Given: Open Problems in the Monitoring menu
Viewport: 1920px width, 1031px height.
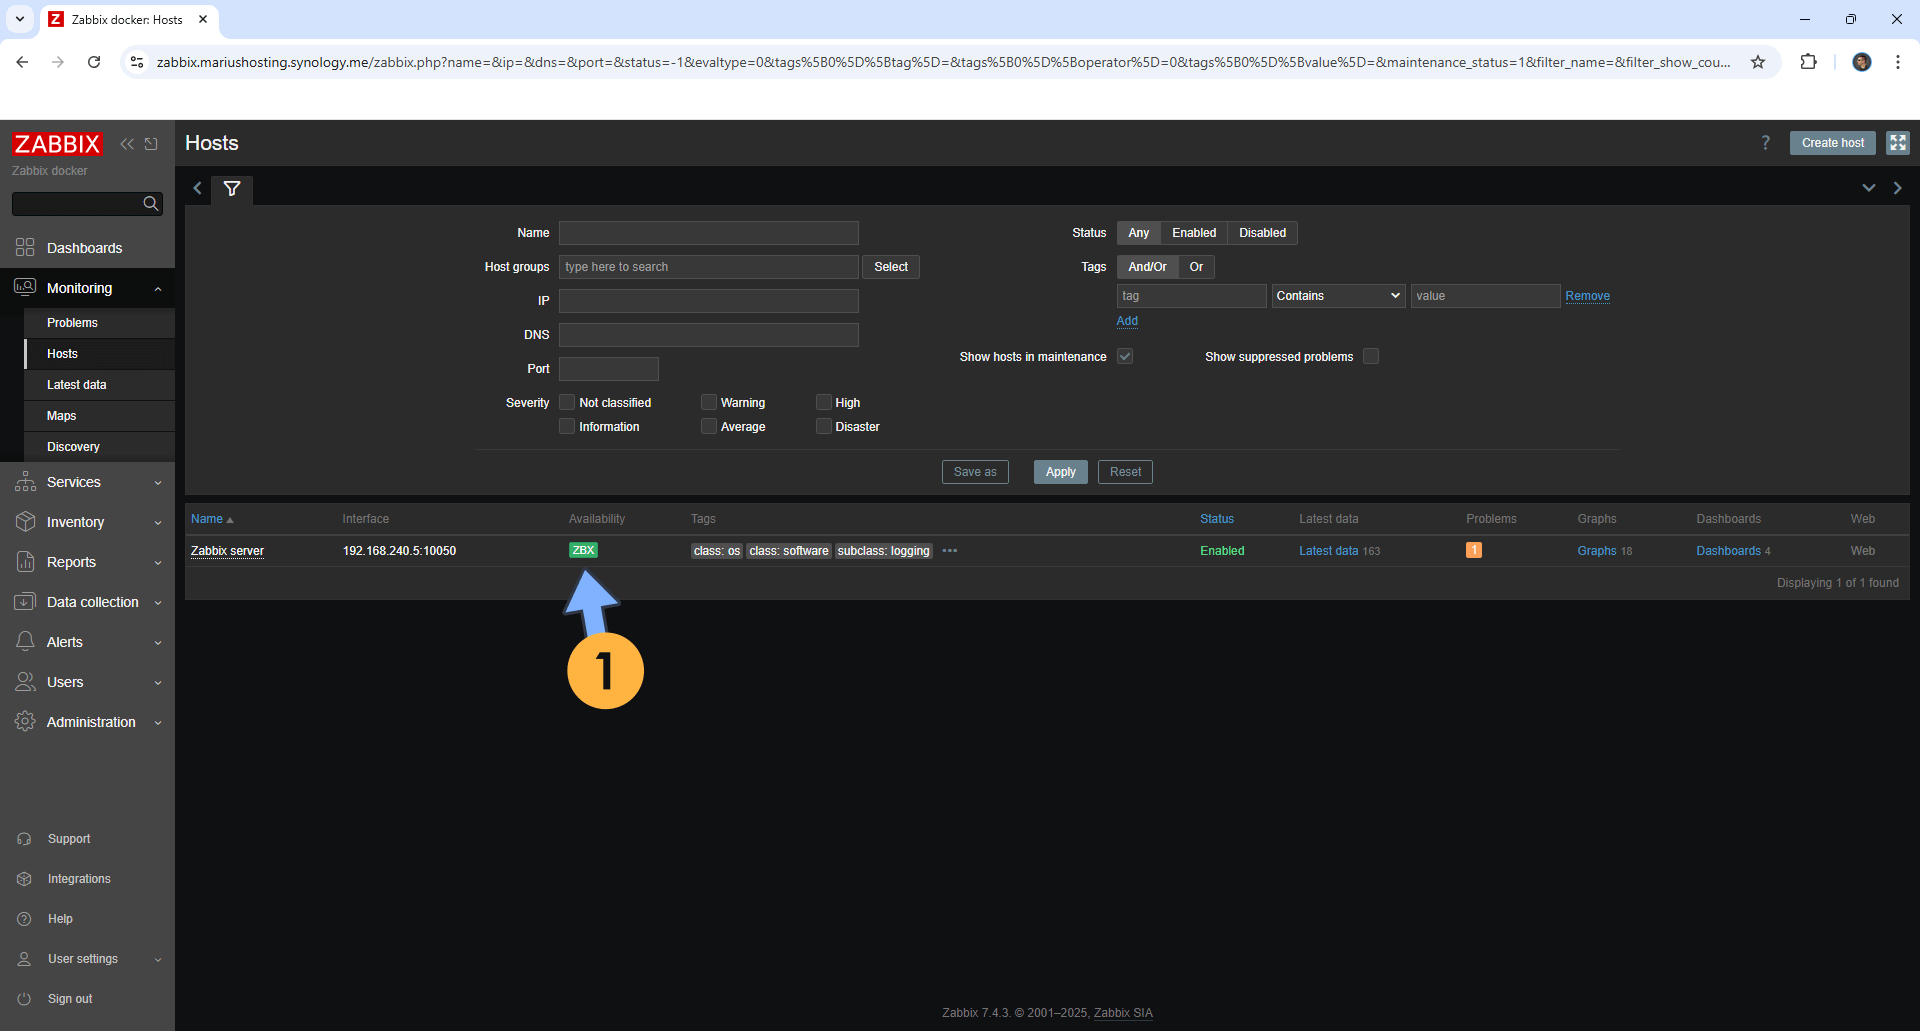Looking at the screenshot, I should tap(72, 323).
